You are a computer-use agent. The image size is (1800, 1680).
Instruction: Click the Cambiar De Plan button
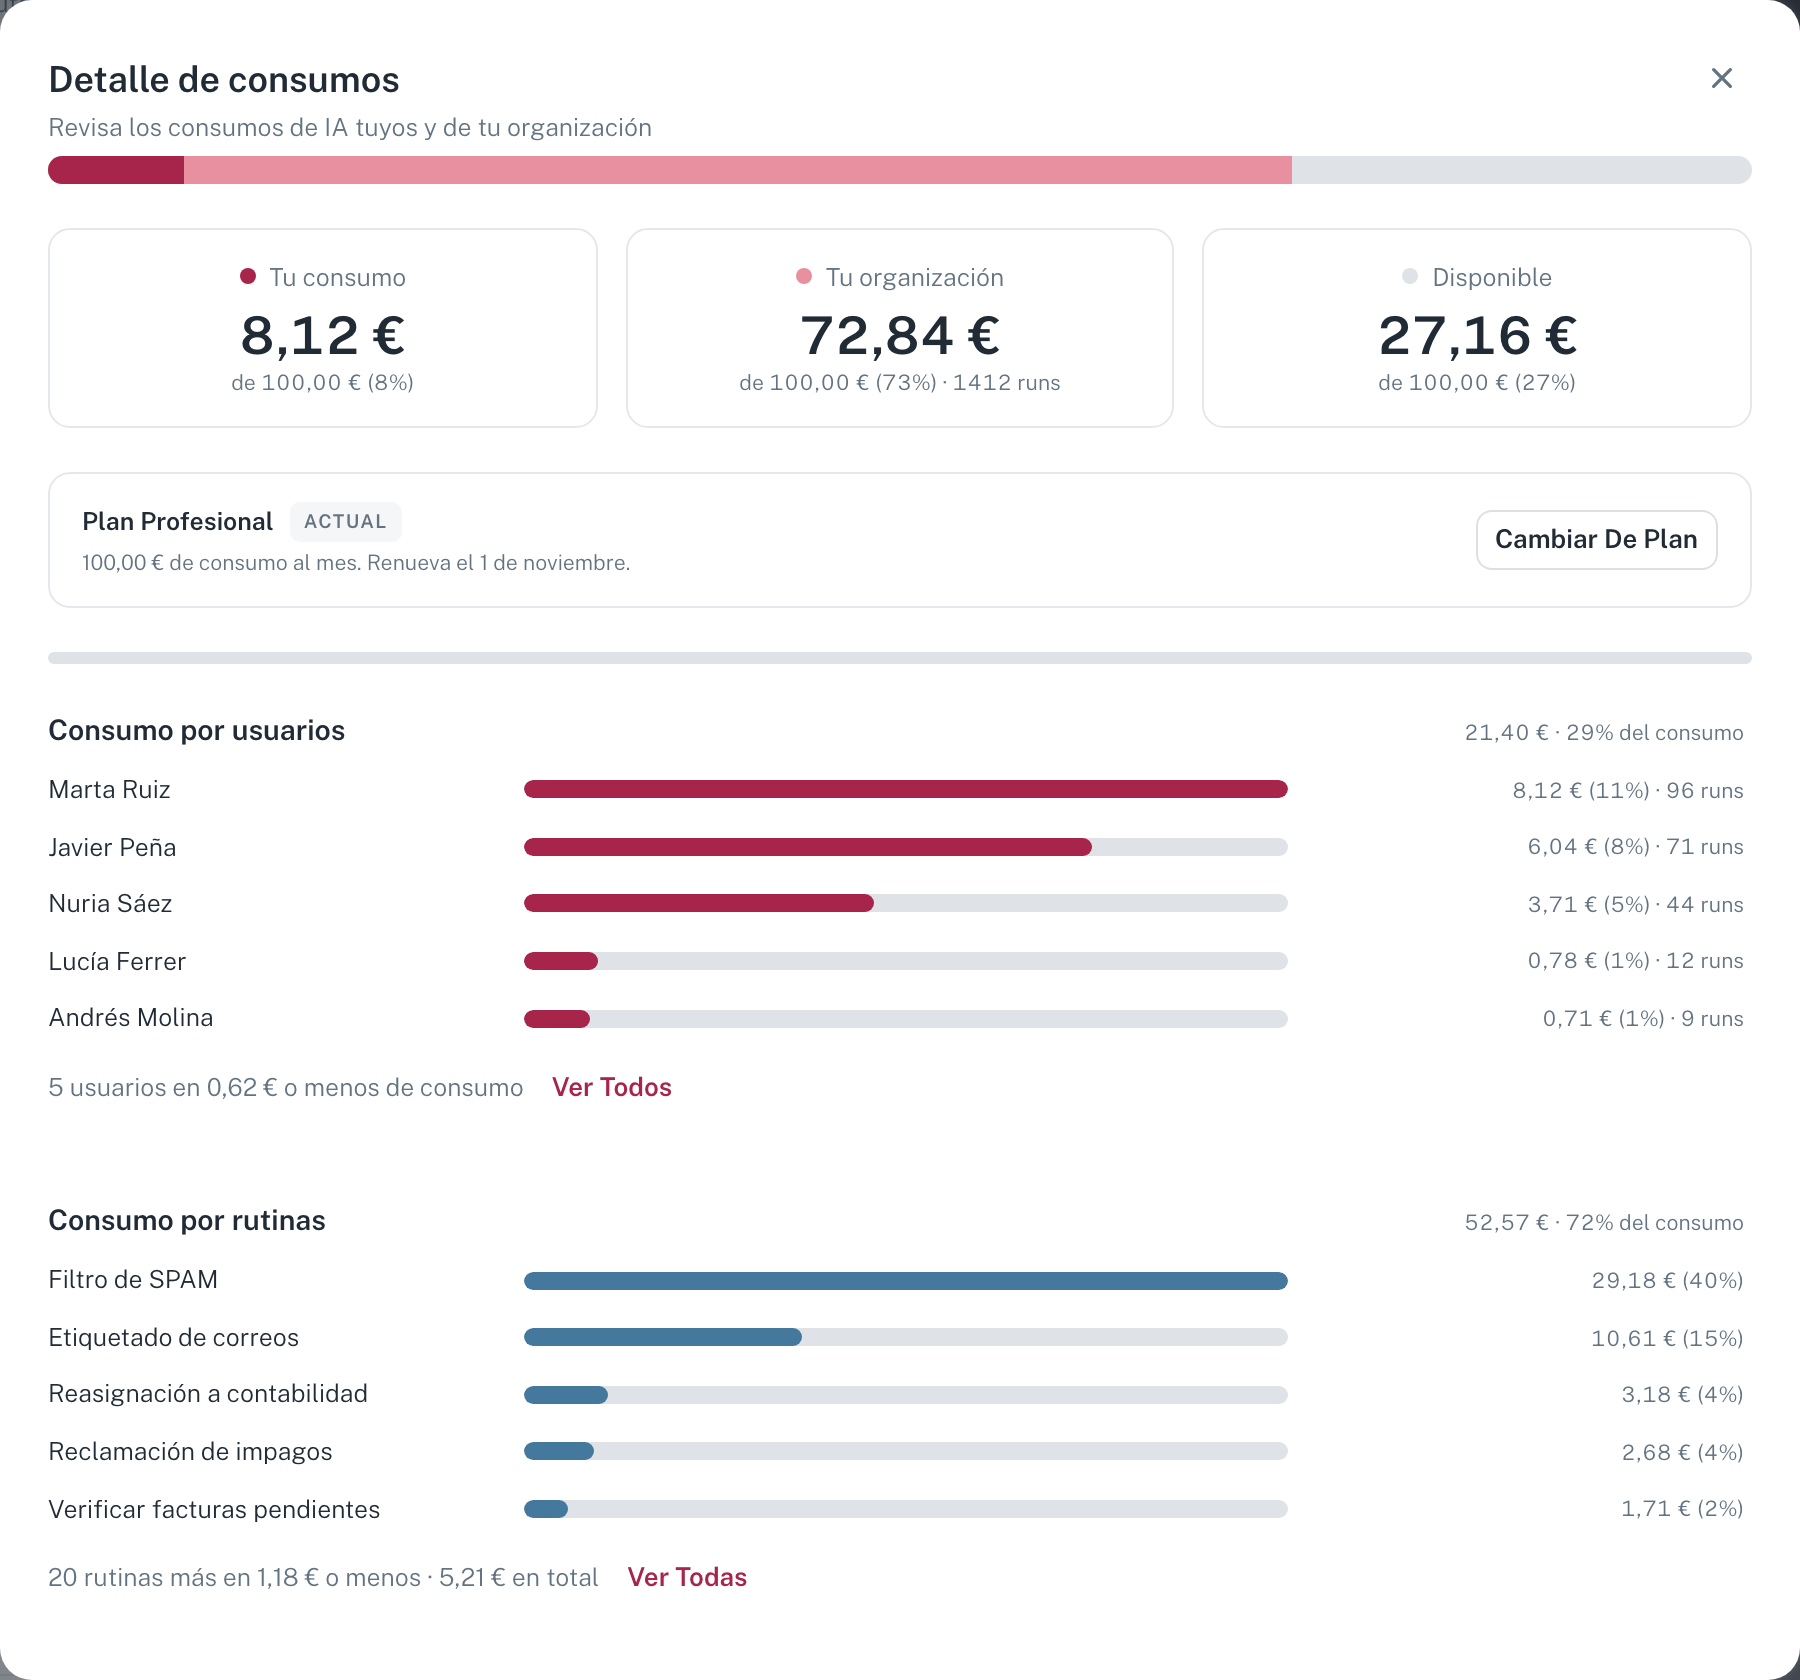1596,540
